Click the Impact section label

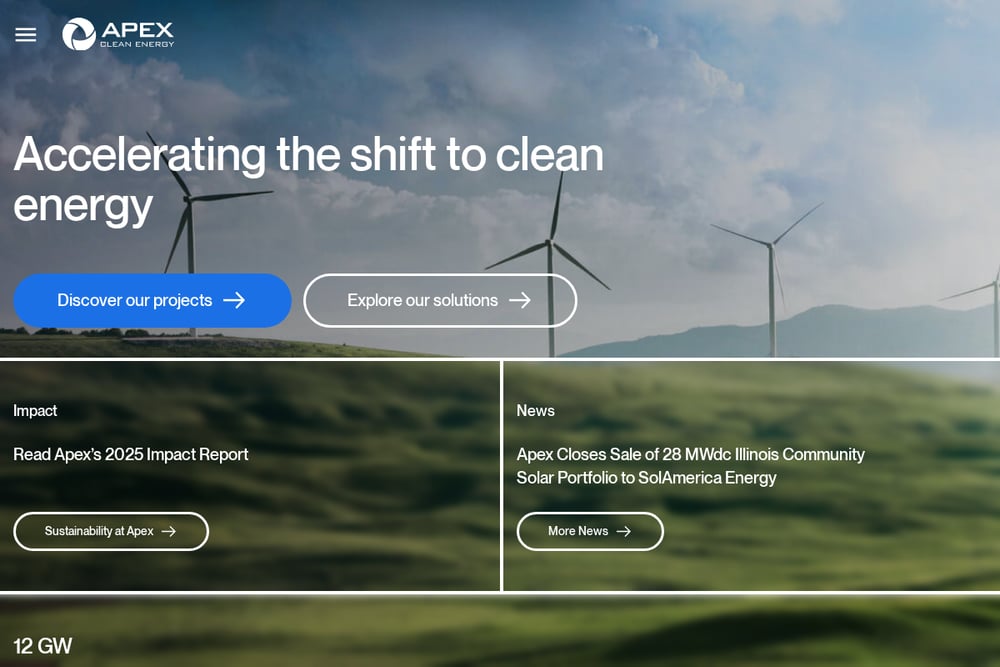point(35,411)
